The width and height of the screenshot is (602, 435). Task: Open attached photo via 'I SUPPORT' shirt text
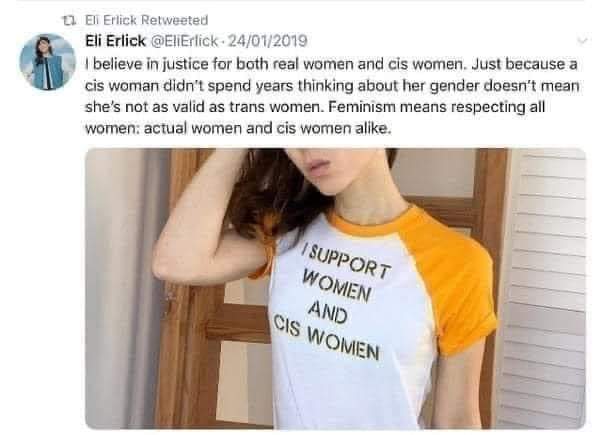click(346, 262)
